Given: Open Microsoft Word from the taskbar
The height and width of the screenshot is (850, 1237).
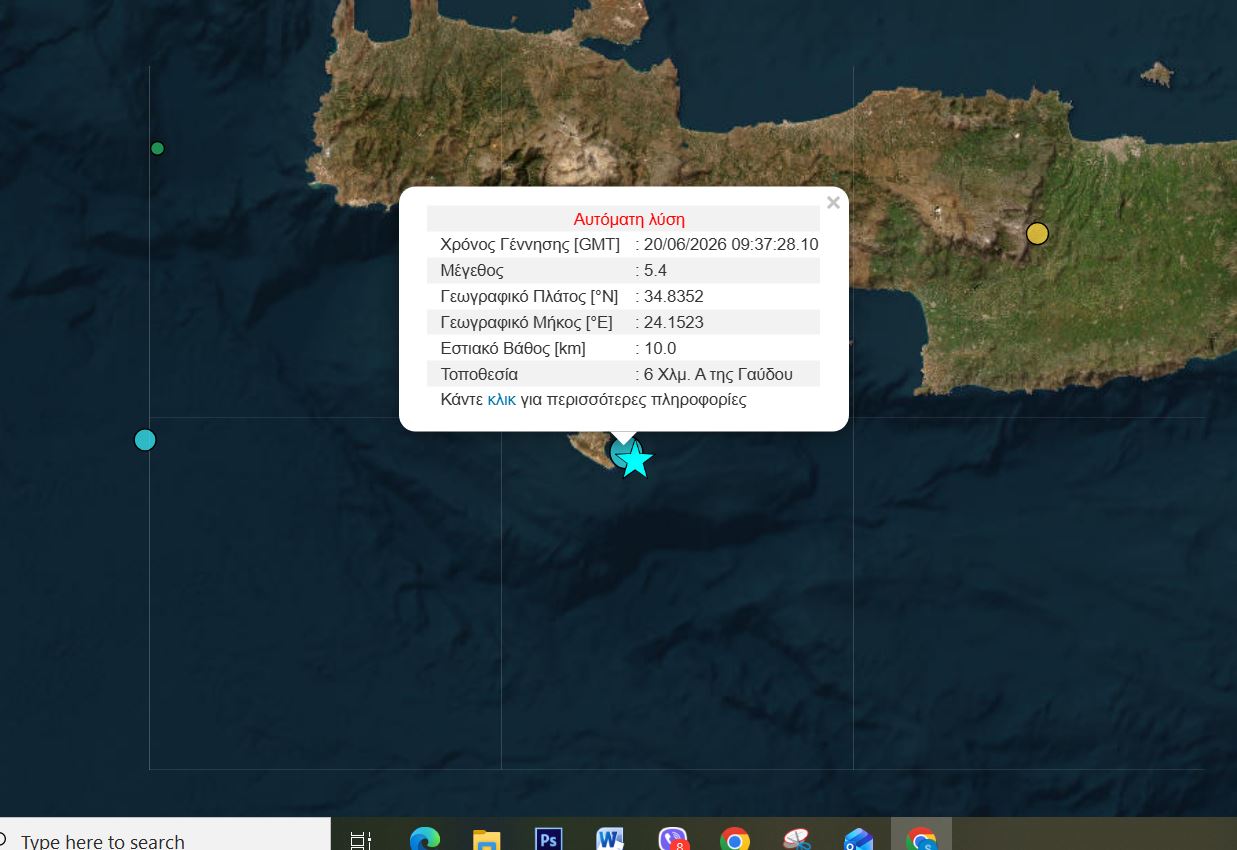Looking at the screenshot, I should [610, 839].
